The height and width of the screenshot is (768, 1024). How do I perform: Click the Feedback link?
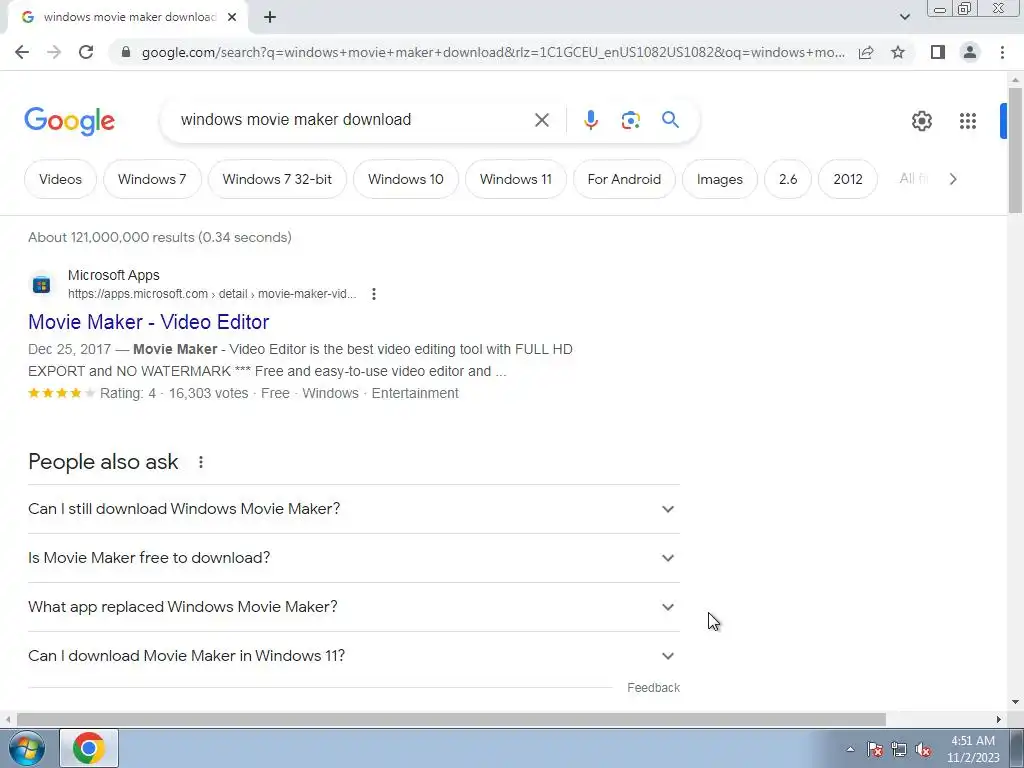[653, 688]
